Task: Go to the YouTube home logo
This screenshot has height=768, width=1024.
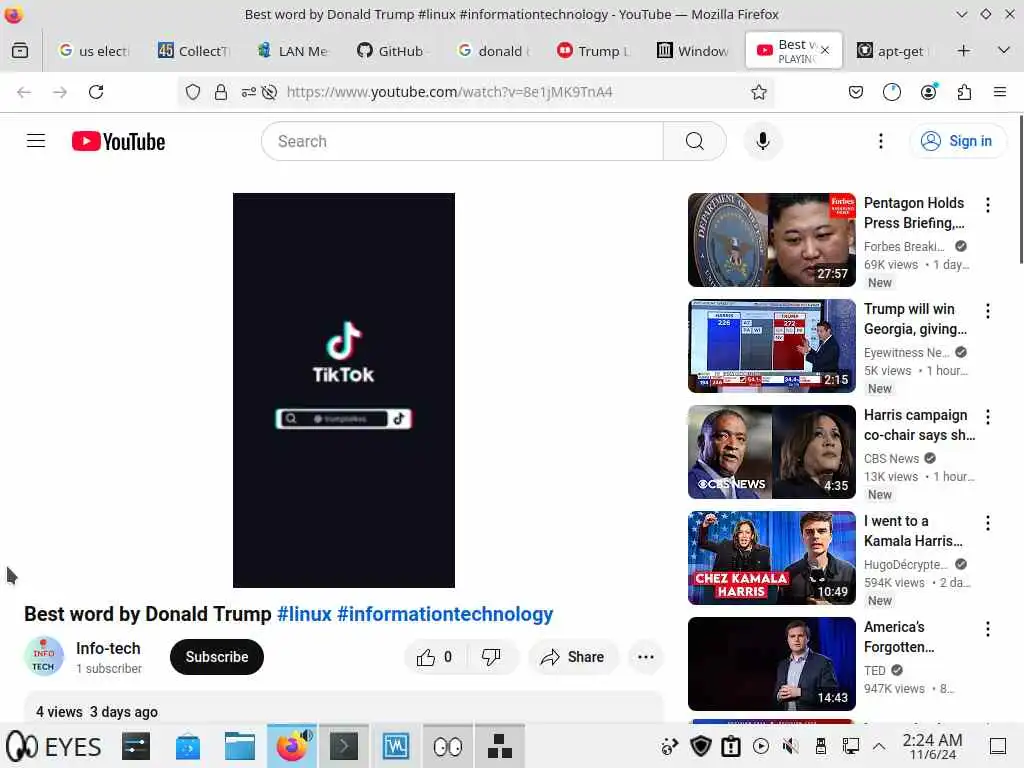Action: (118, 141)
